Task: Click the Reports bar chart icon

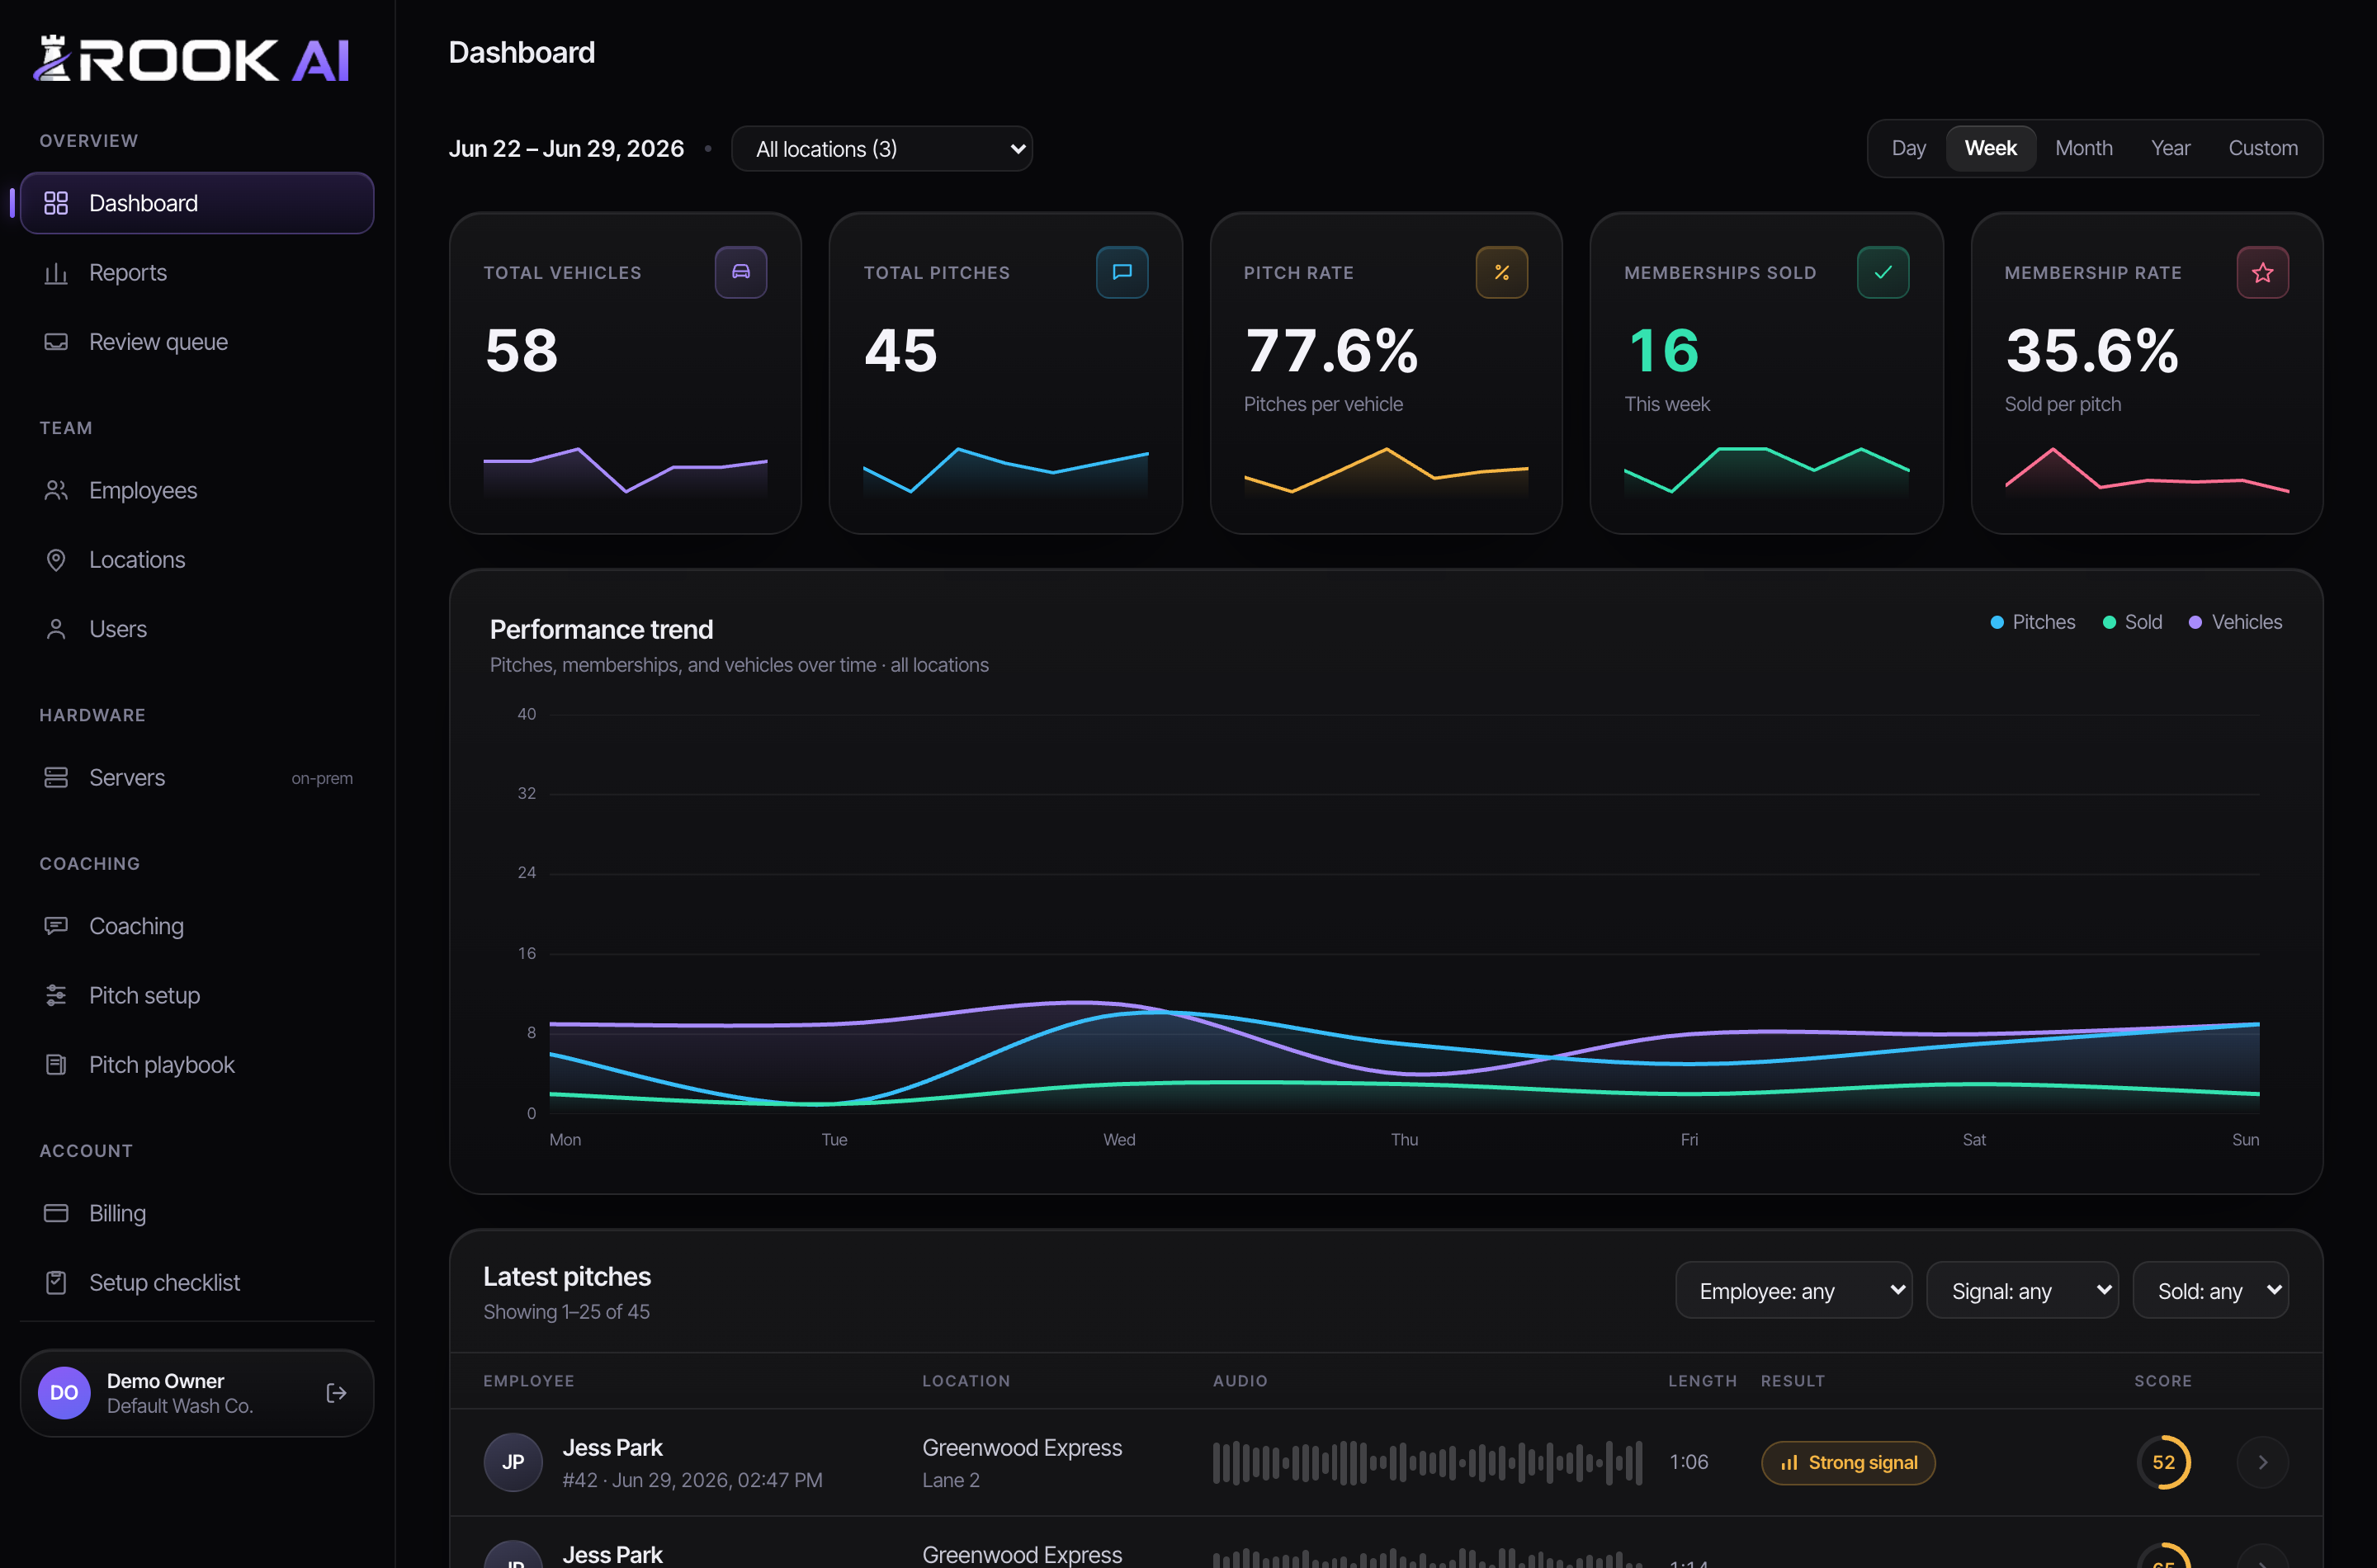Action: point(56,273)
